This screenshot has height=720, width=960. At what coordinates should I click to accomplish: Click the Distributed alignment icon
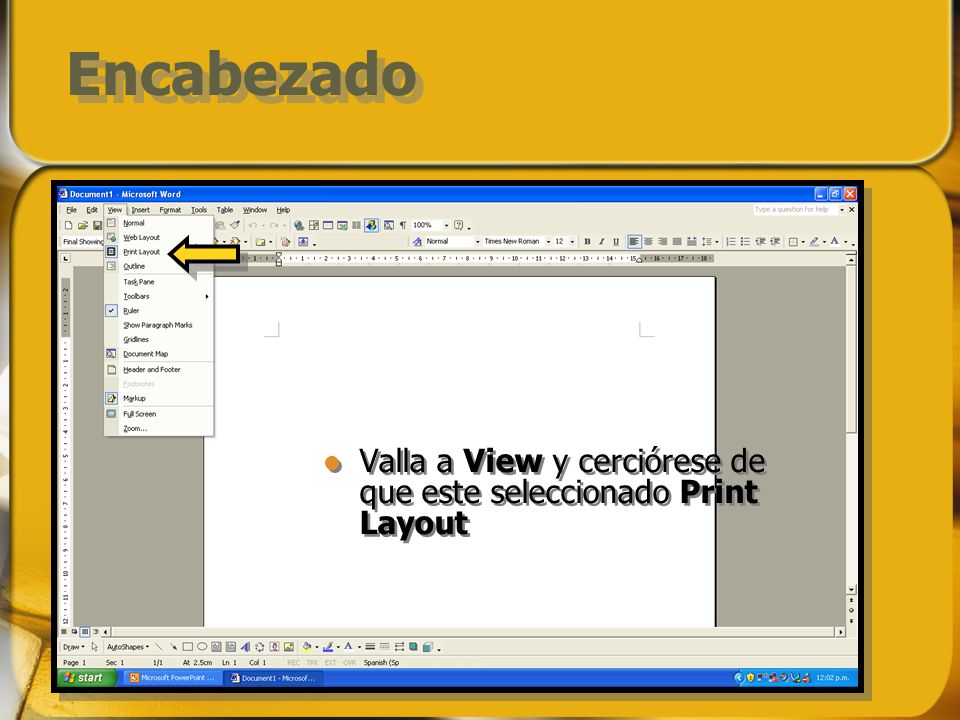691,242
